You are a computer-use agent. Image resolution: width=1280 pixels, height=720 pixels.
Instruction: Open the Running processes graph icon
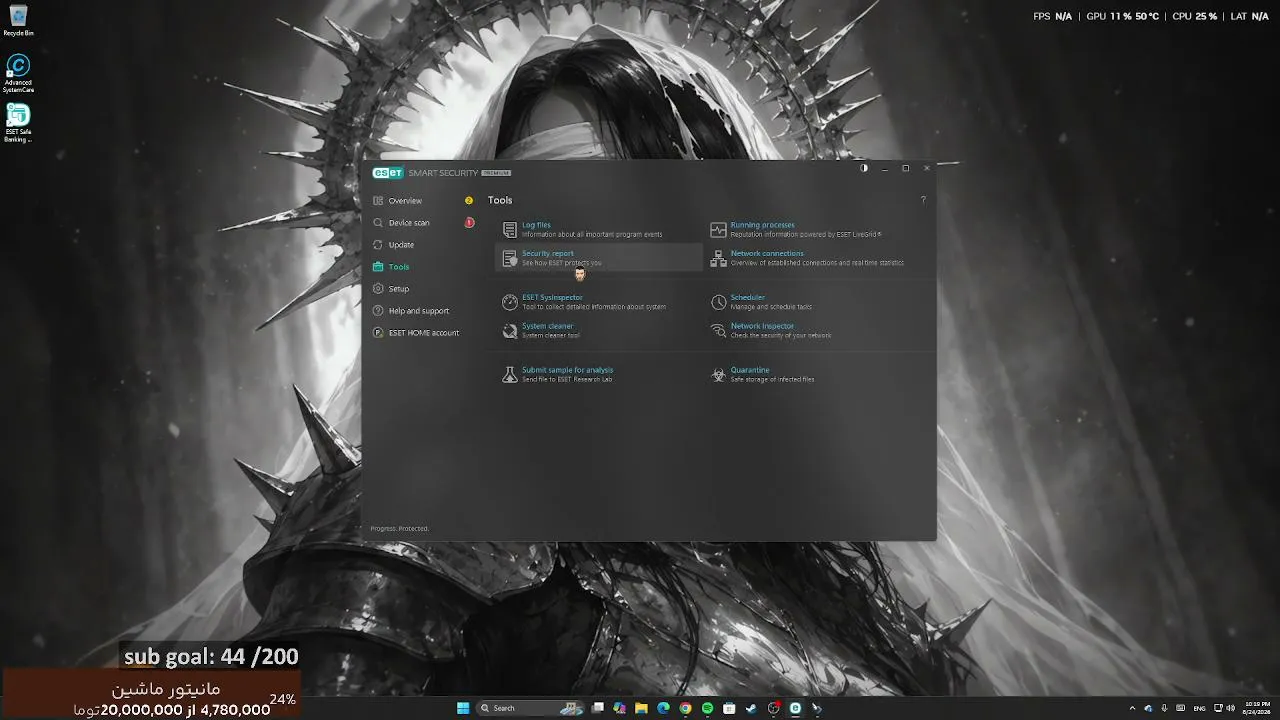718,230
